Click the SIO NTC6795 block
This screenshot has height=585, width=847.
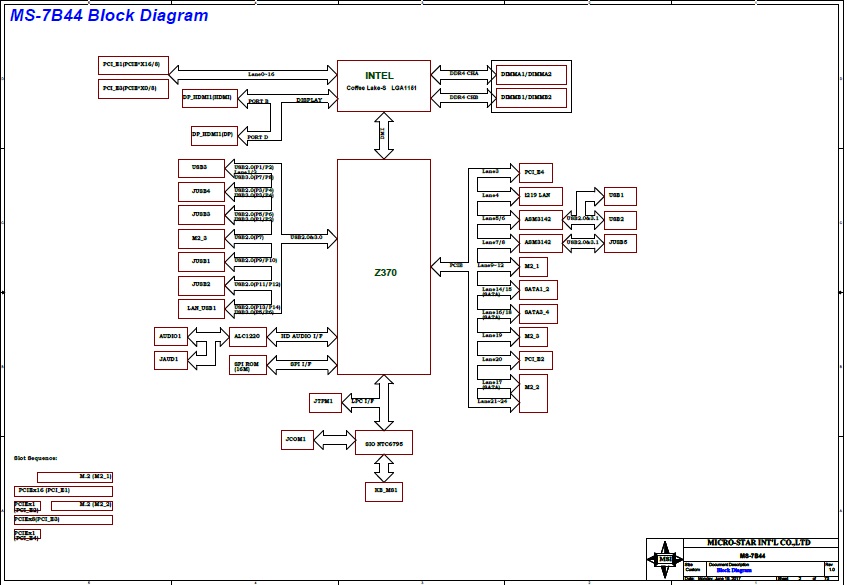pyautogui.click(x=383, y=442)
